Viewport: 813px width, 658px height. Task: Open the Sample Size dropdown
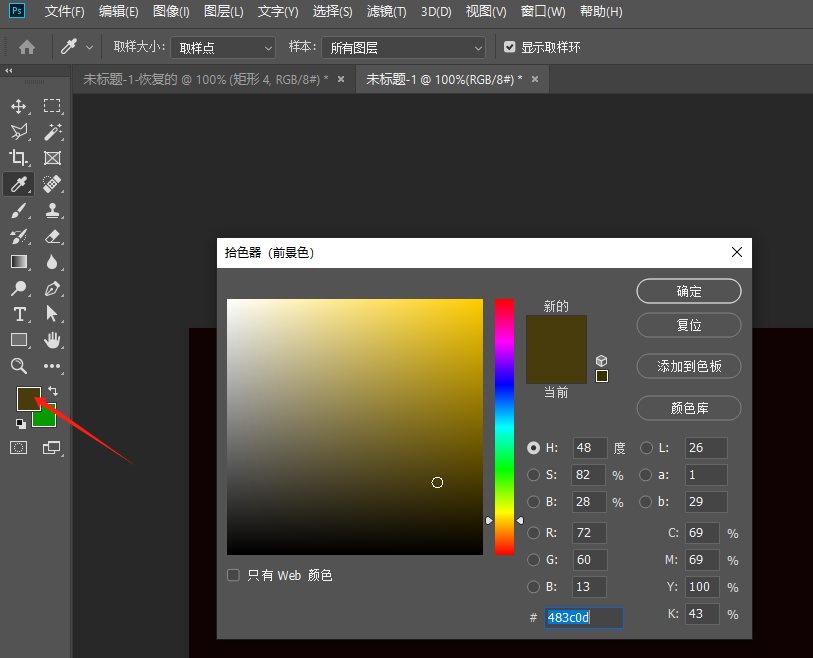[x=223, y=48]
